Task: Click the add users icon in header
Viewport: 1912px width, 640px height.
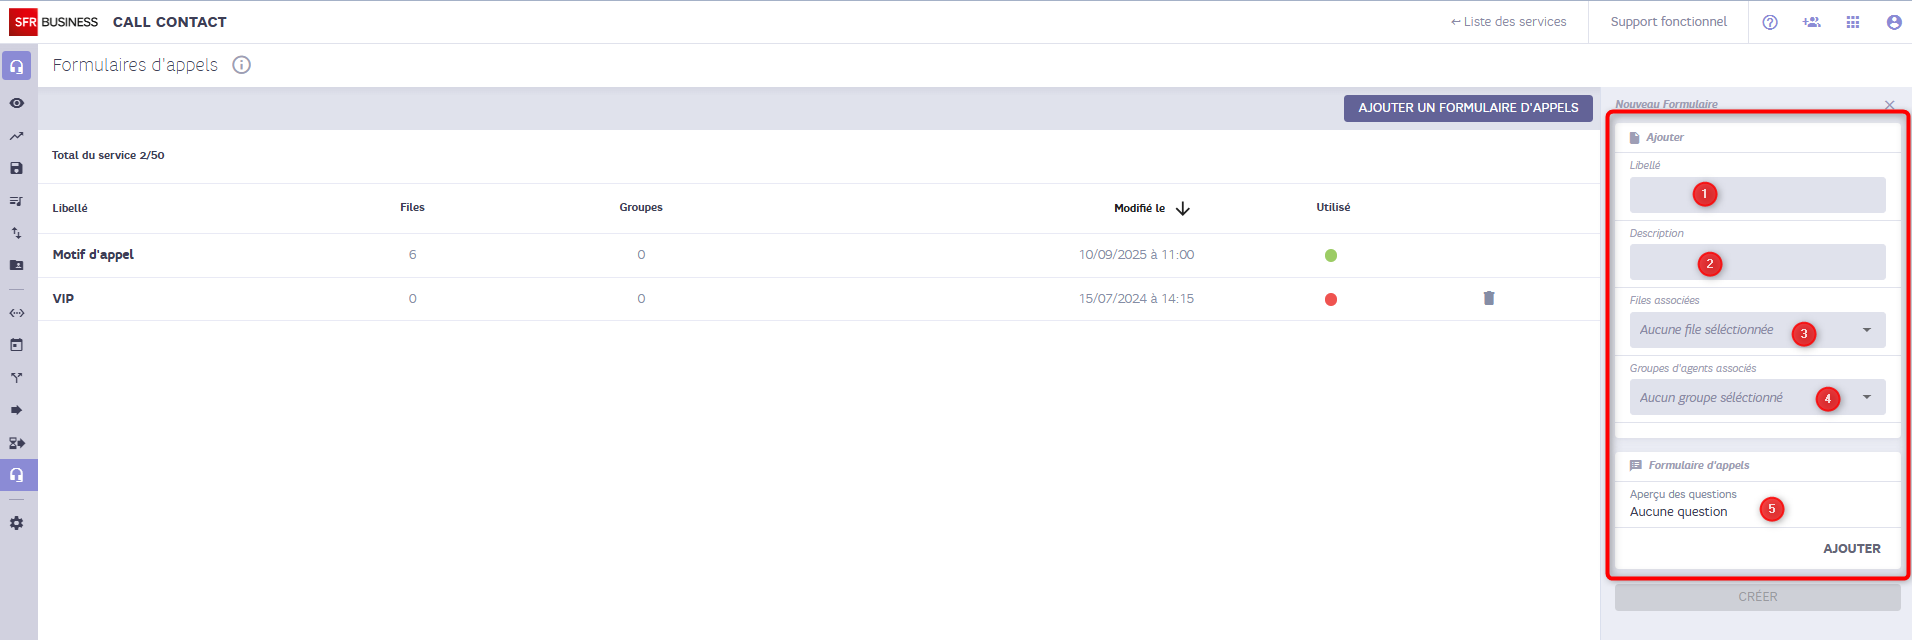Action: click(x=1811, y=22)
